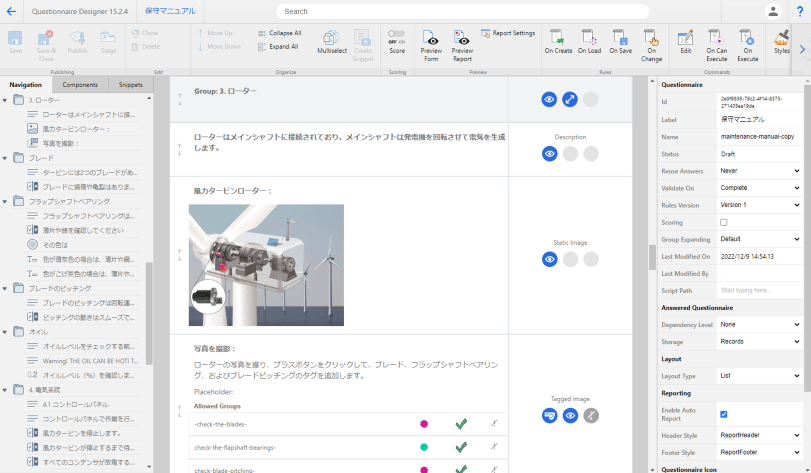
Task: Switch to the Snippets tab
Action: [x=130, y=85]
